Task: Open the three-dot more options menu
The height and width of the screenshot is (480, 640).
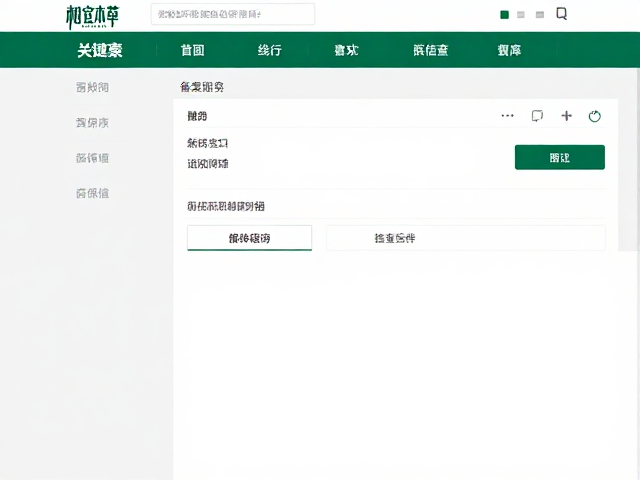Action: coord(507,116)
